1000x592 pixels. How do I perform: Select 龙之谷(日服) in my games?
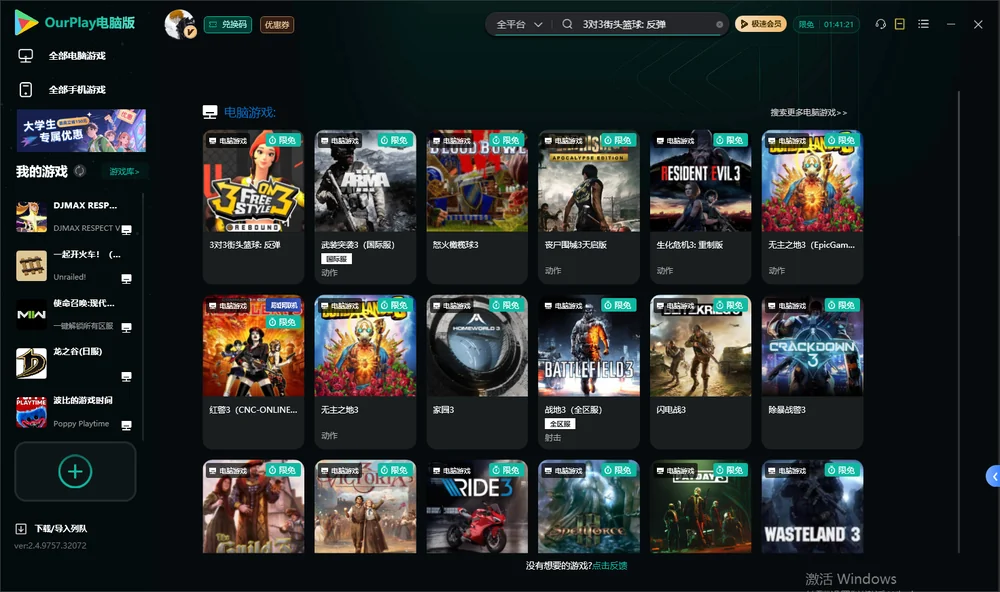coord(75,364)
